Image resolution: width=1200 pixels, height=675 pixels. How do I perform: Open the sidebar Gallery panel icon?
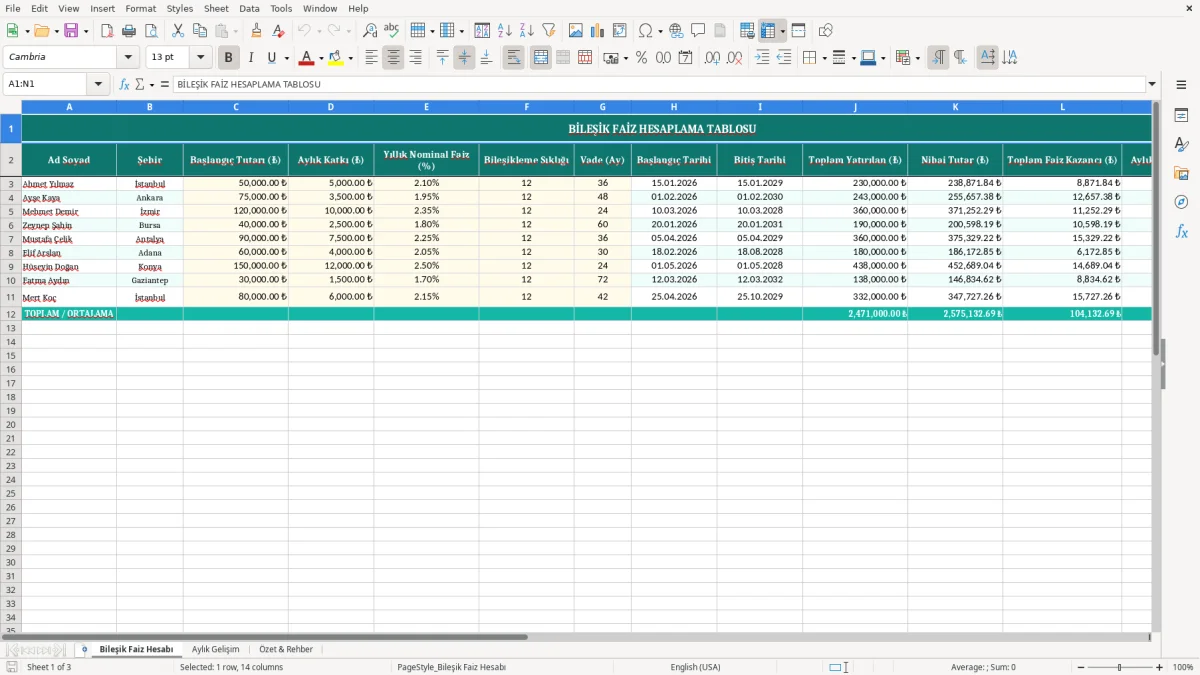point(1181,174)
